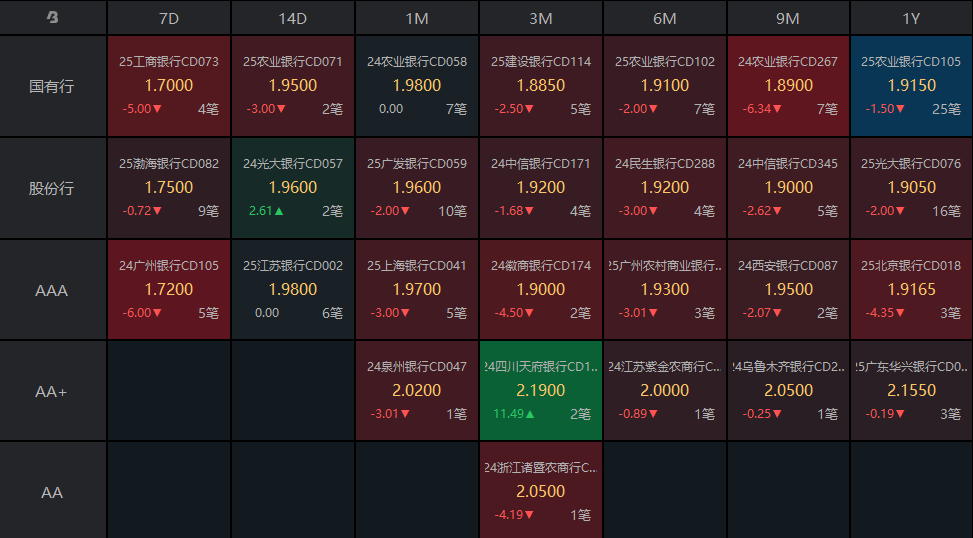Screen dimensions: 973x538
Task: Click the 24光大银行CD057 quote cell
Action: tap(293, 188)
